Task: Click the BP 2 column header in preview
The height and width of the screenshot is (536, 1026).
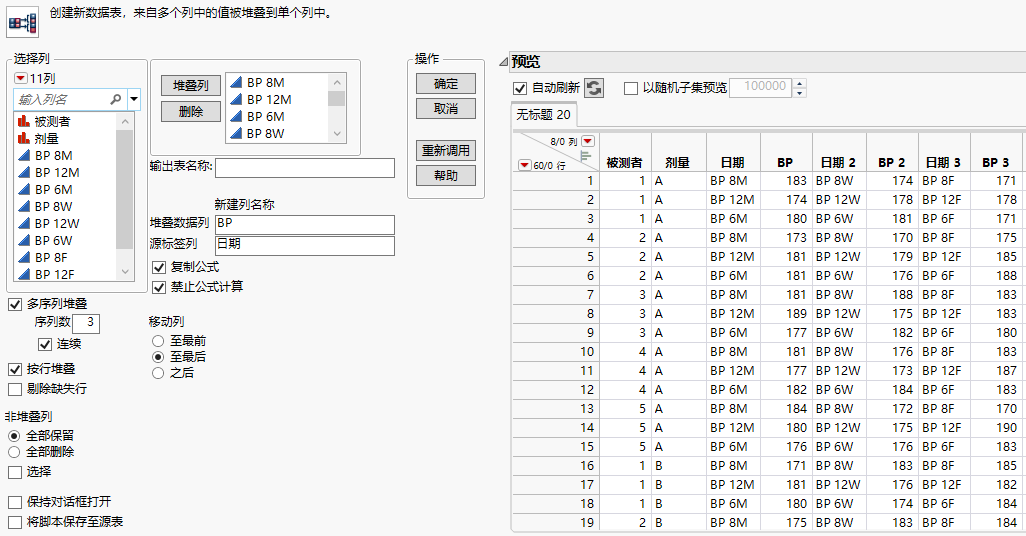Action: (892, 163)
